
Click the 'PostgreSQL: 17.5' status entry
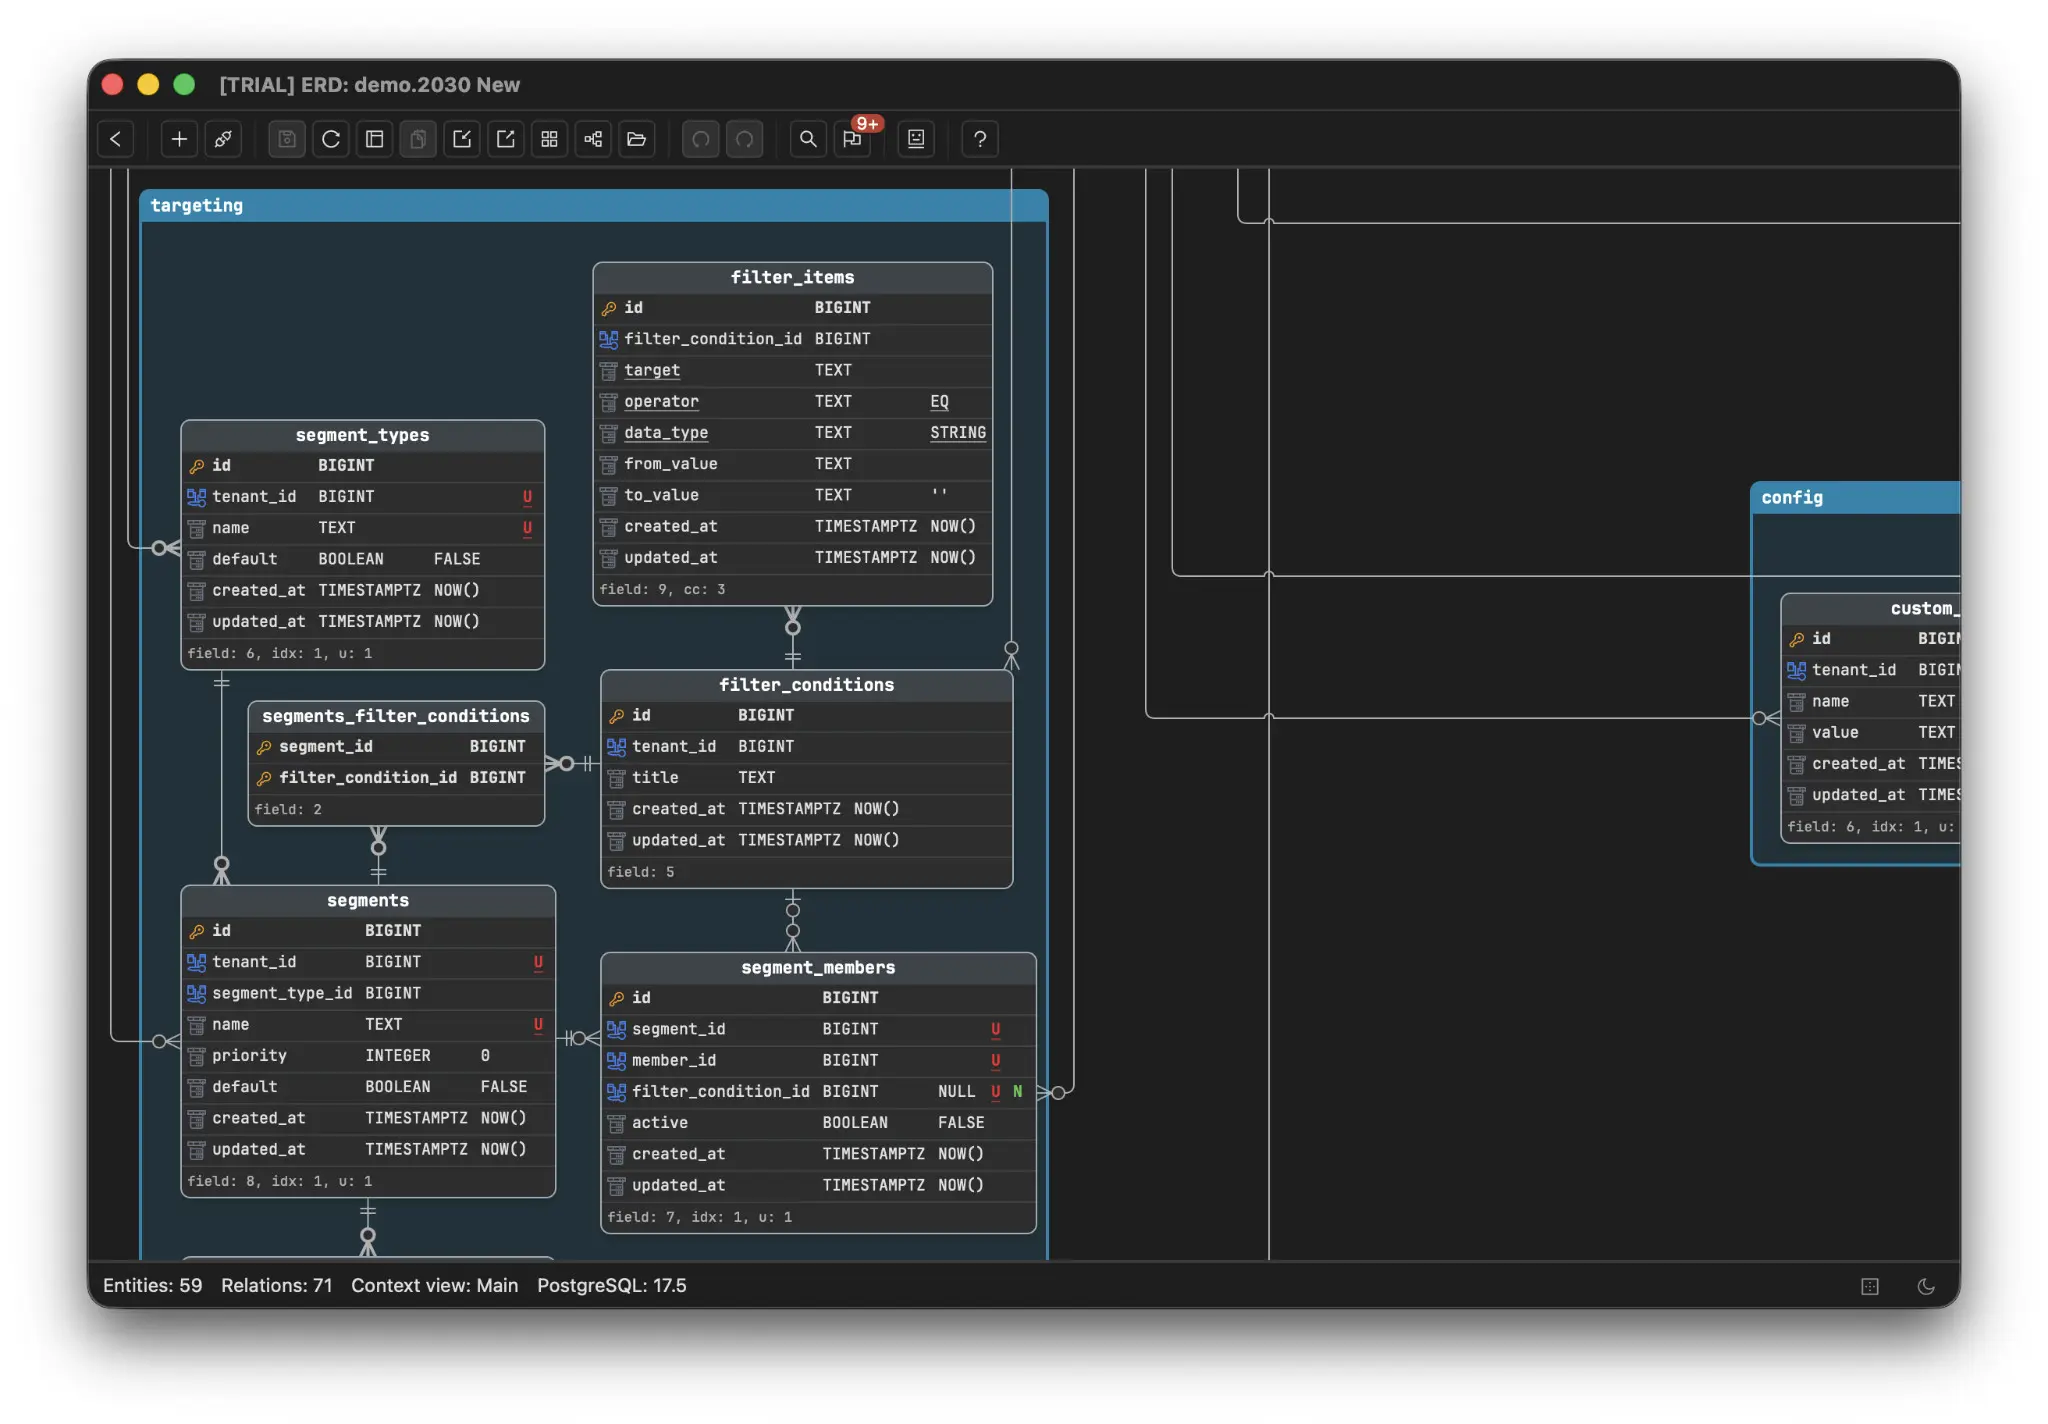pyautogui.click(x=611, y=1286)
